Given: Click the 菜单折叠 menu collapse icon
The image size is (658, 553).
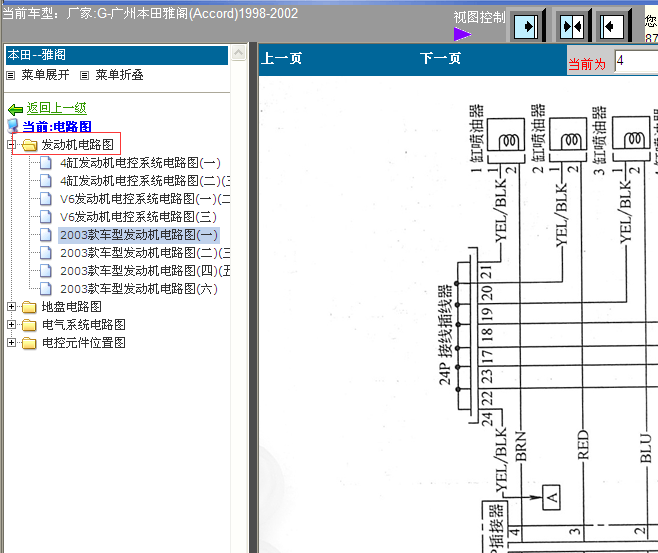Looking at the screenshot, I should click(x=84, y=76).
